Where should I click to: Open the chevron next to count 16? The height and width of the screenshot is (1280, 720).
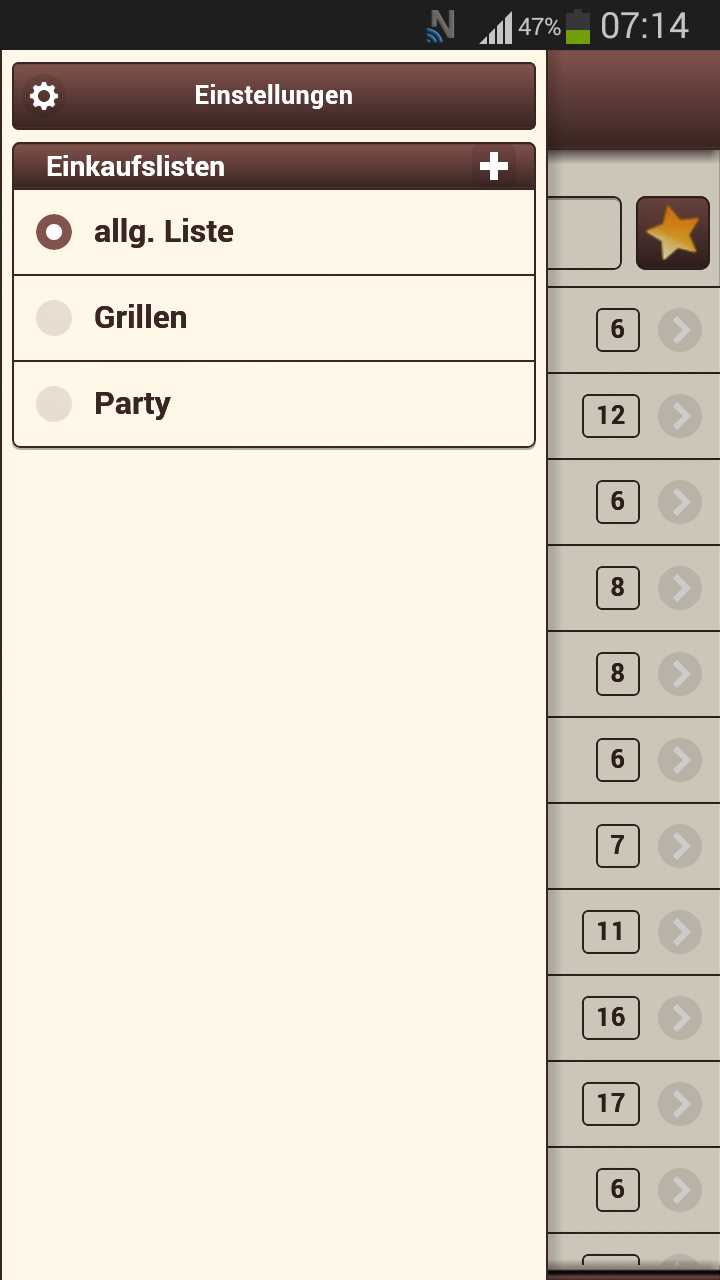click(x=680, y=1018)
